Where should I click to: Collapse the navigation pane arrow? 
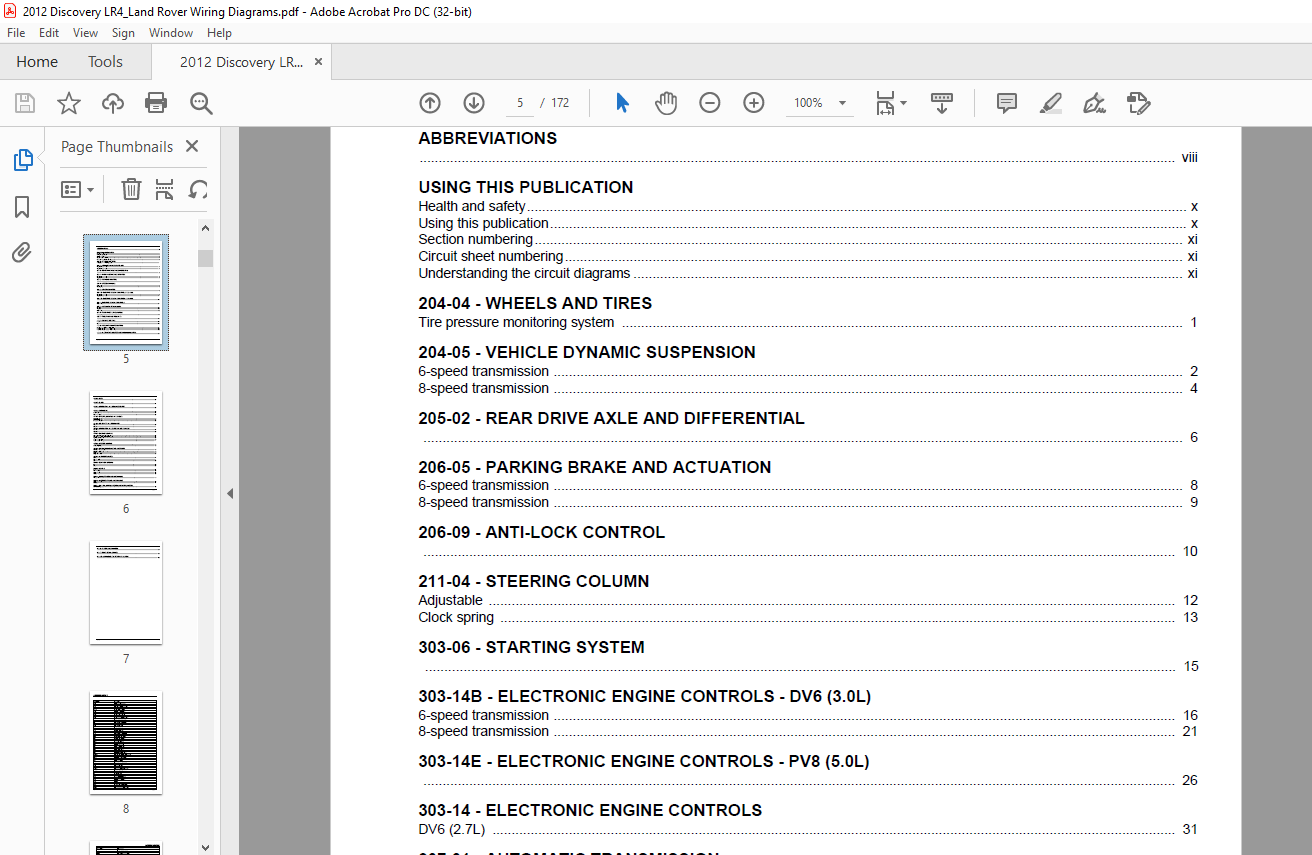[230, 493]
